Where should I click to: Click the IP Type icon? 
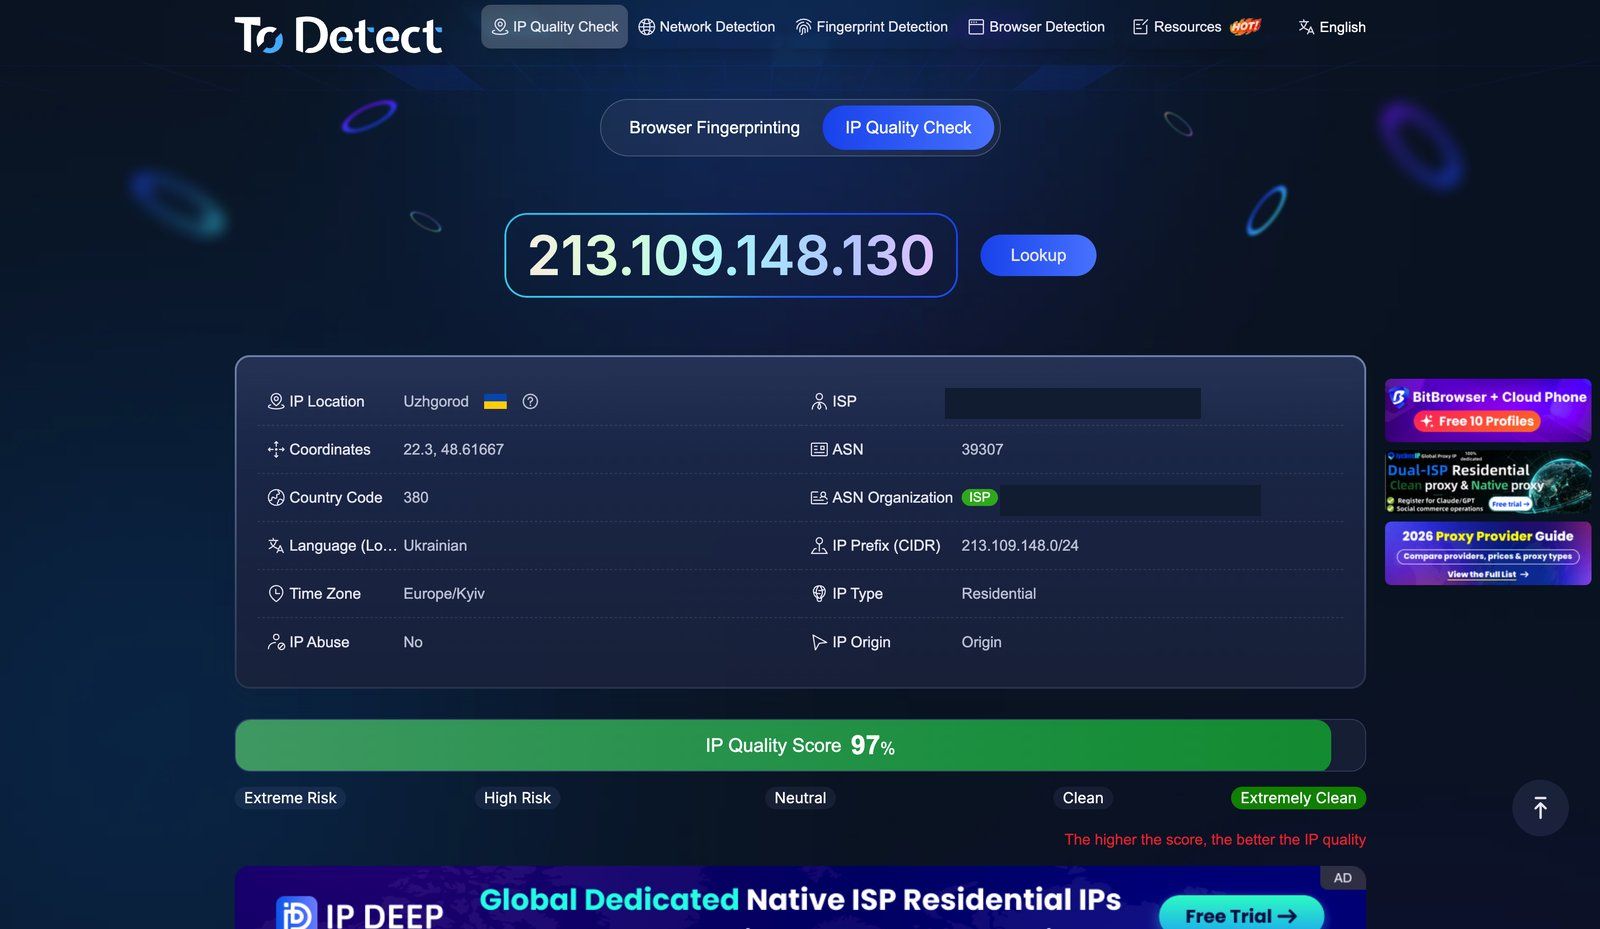pyautogui.click(x=819, y=594)
